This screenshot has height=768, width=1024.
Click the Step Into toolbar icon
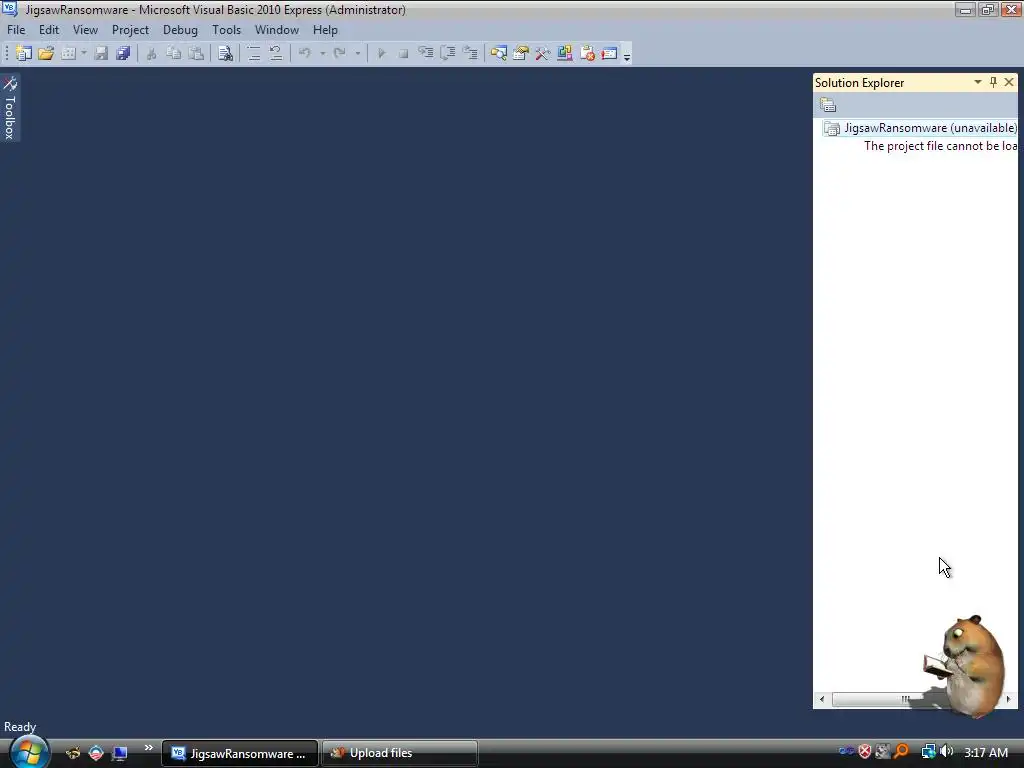[x=426, y=54]
